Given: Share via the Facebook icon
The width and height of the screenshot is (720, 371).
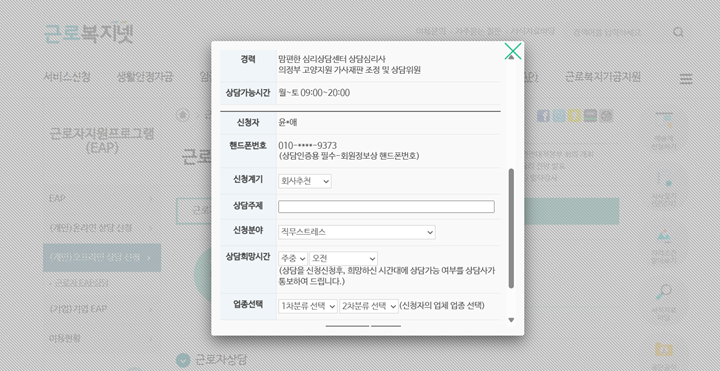Looking at the screenshot, I should point(544,116).
